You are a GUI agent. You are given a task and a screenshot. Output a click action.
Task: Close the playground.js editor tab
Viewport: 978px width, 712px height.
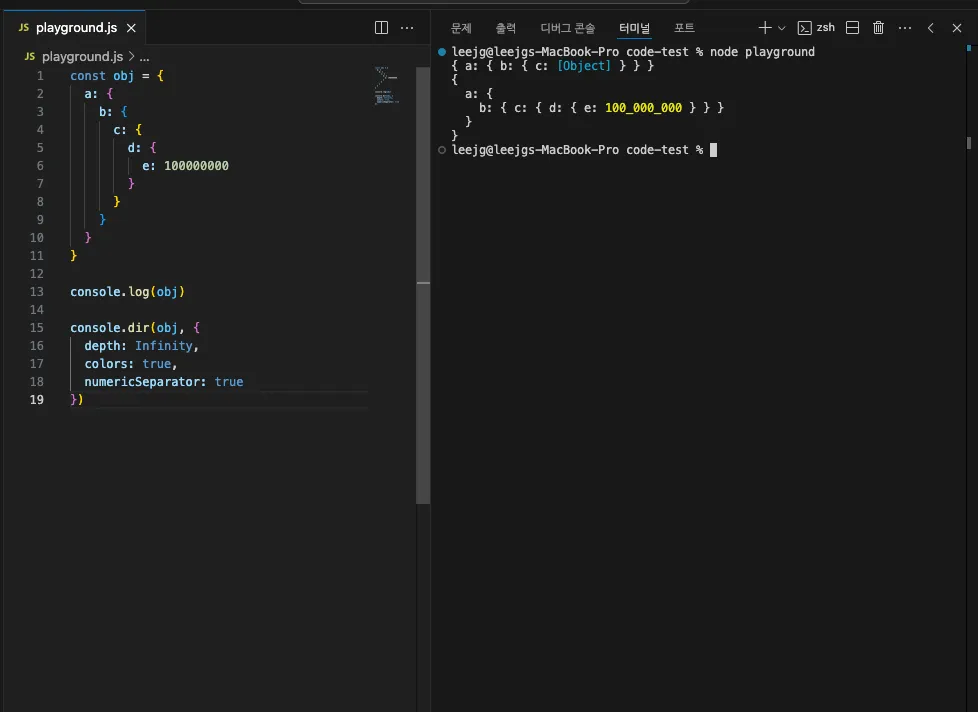point(130,28)
